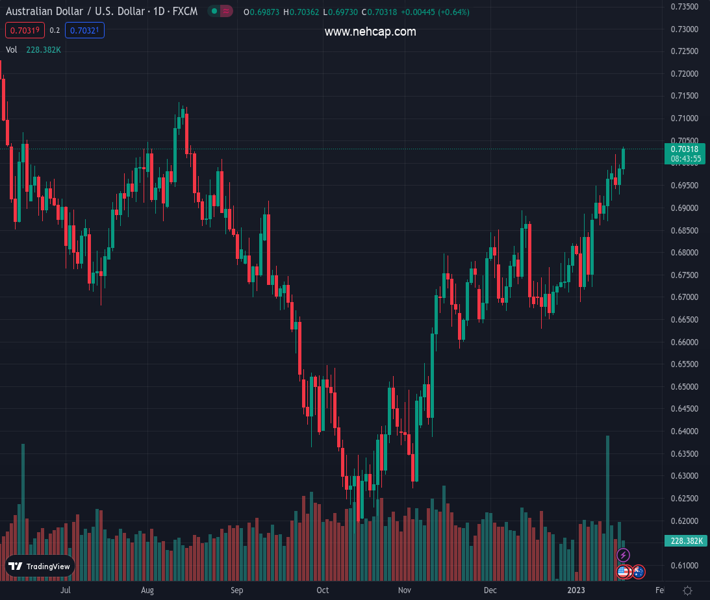Click the green market status dot
Screen dimensions: 710x600
coord(214,11)
